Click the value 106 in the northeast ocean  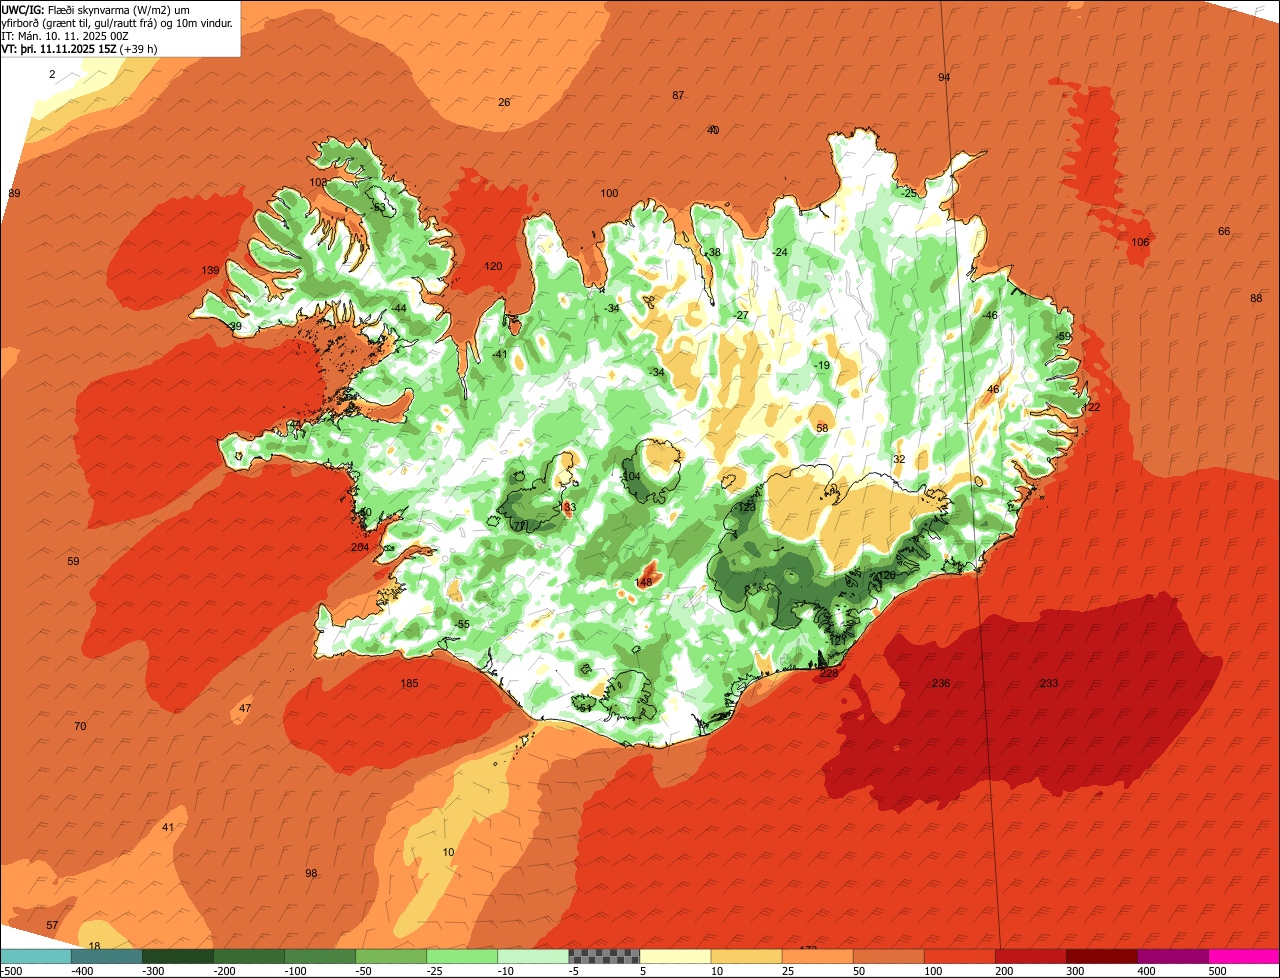click(1140, 242)
